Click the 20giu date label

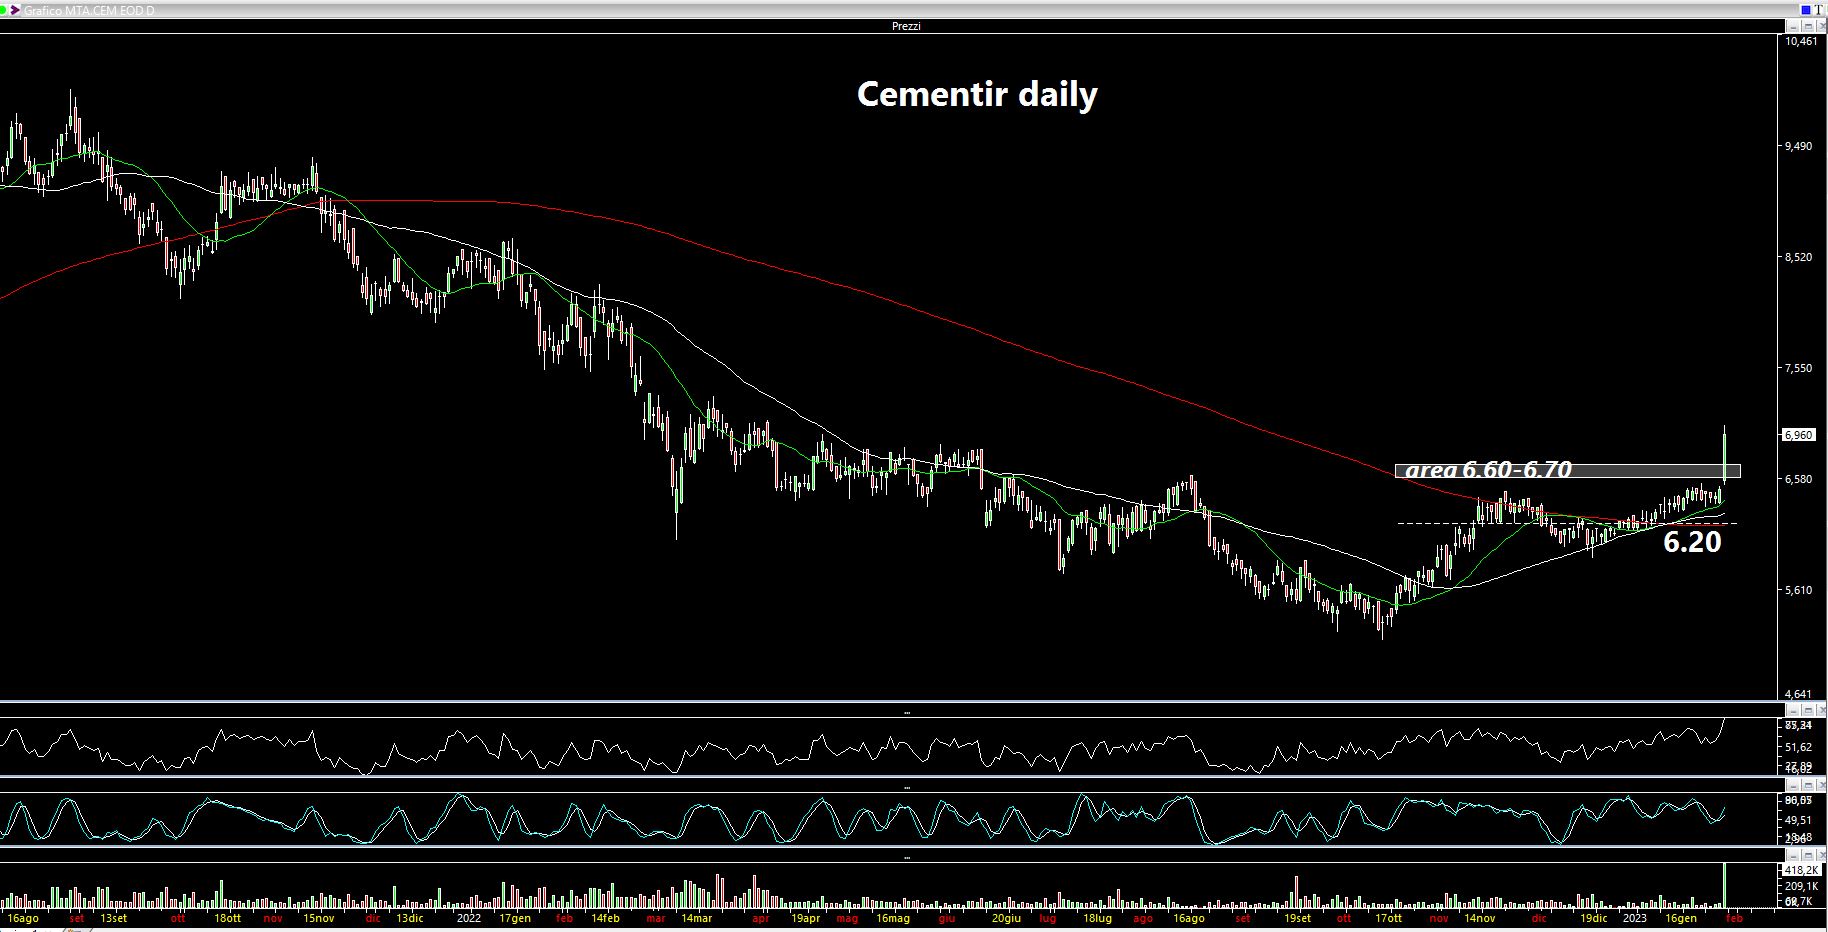point(1006,918)
